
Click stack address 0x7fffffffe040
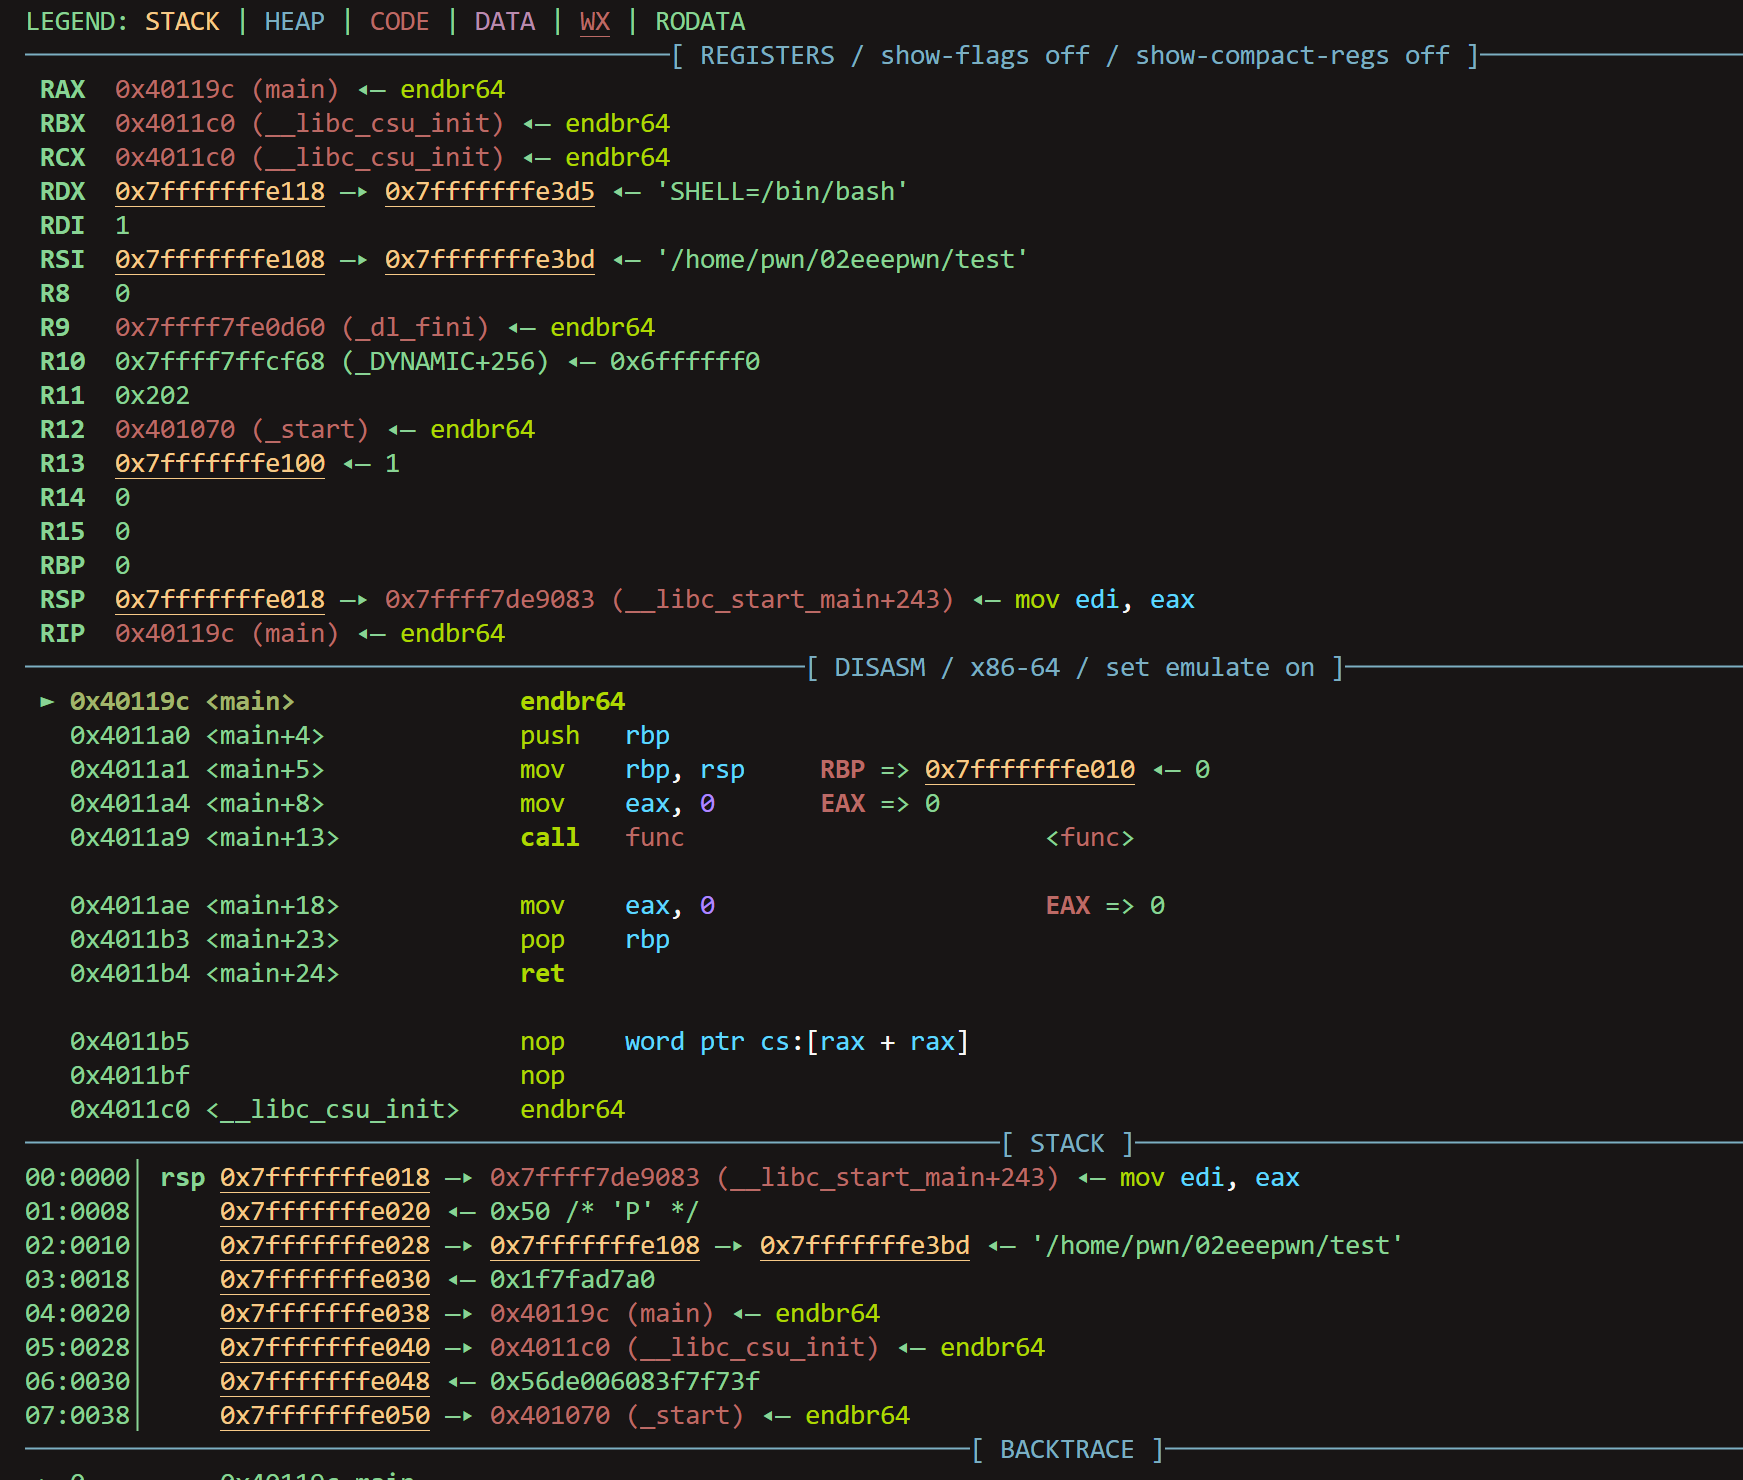[325, 1347]
